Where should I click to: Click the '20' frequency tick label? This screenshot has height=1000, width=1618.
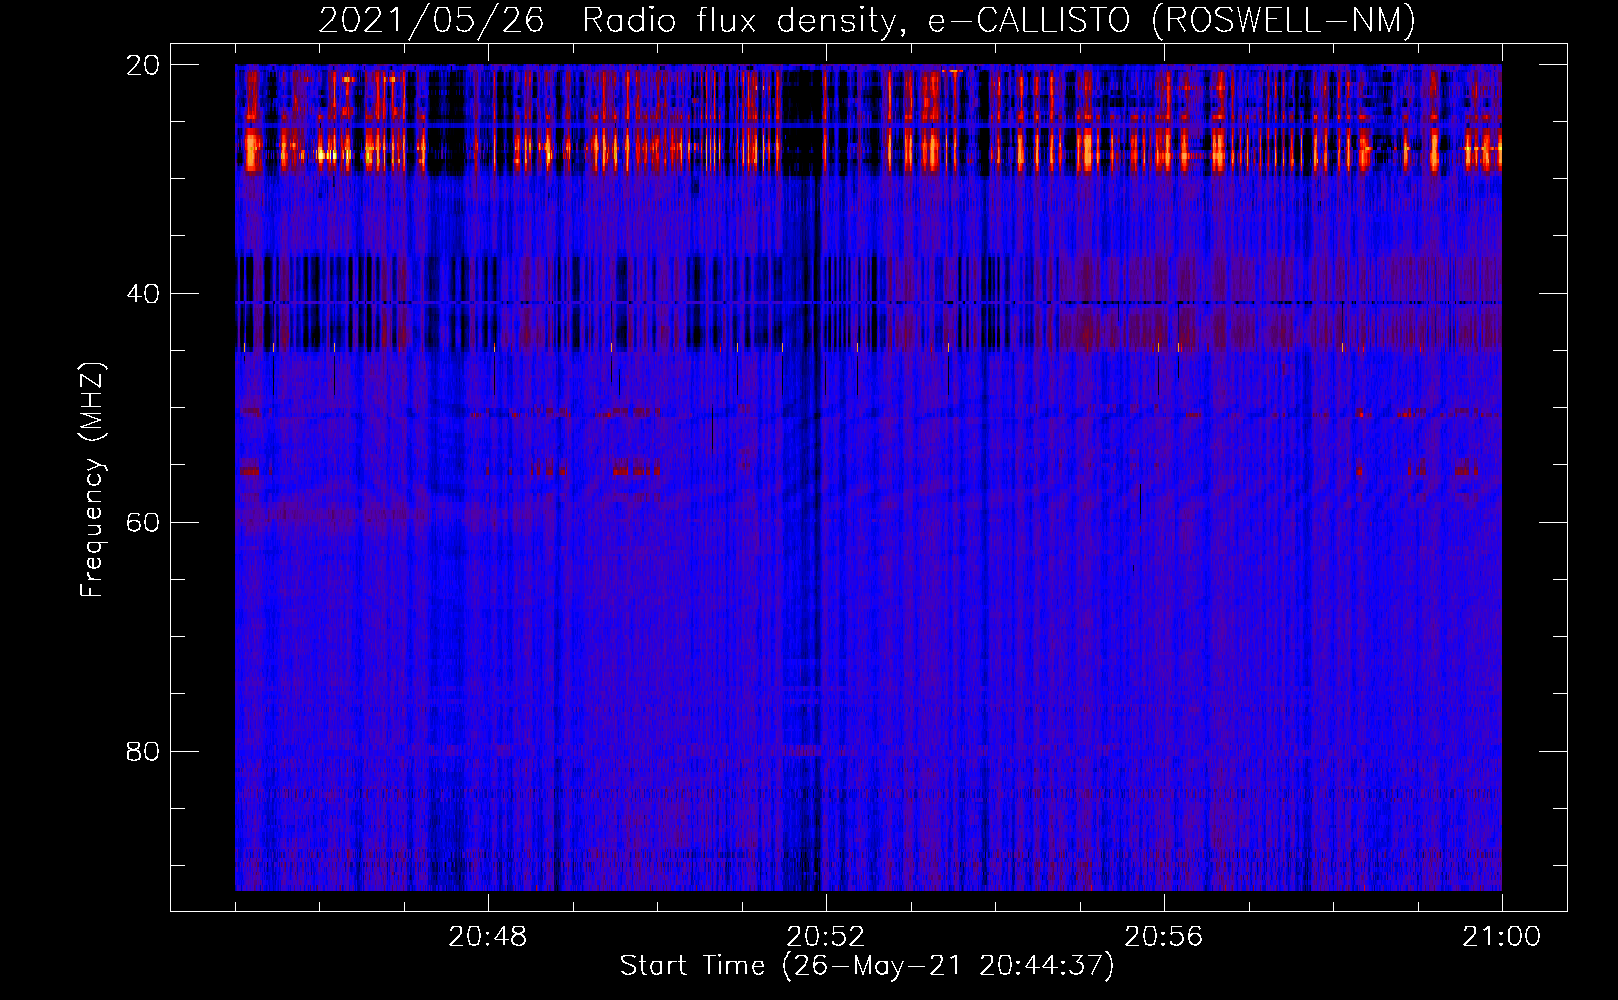tap(143, 65)
